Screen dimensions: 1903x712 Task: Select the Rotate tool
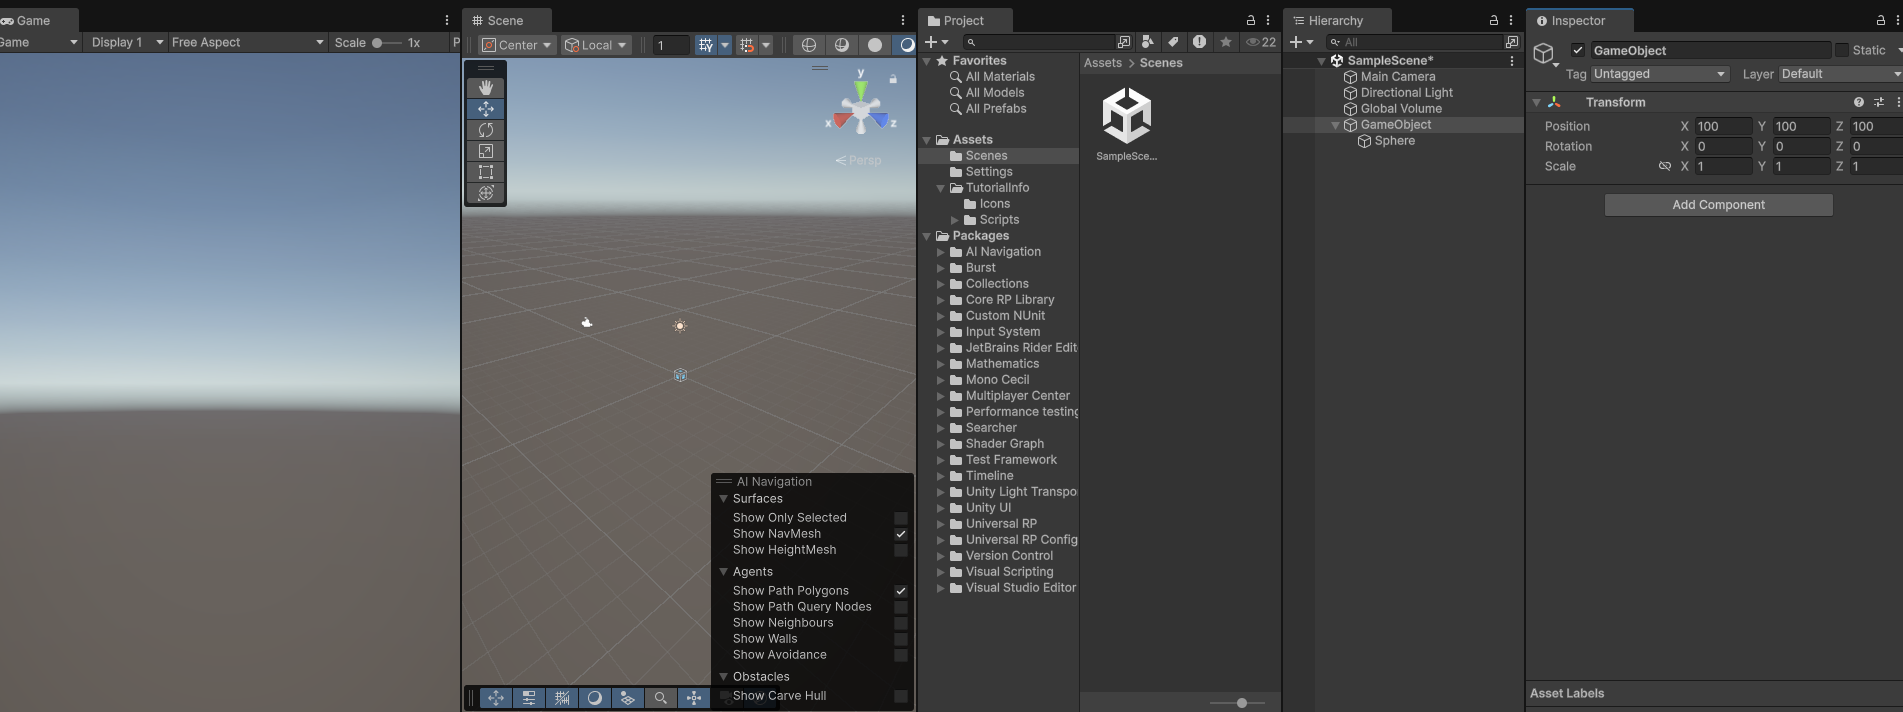coord(486,130)
